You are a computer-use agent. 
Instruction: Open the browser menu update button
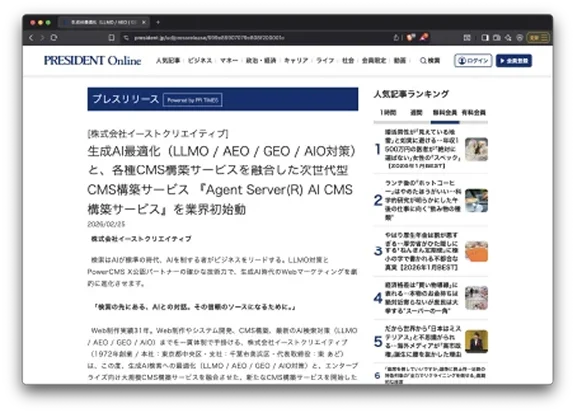(538, 37)
